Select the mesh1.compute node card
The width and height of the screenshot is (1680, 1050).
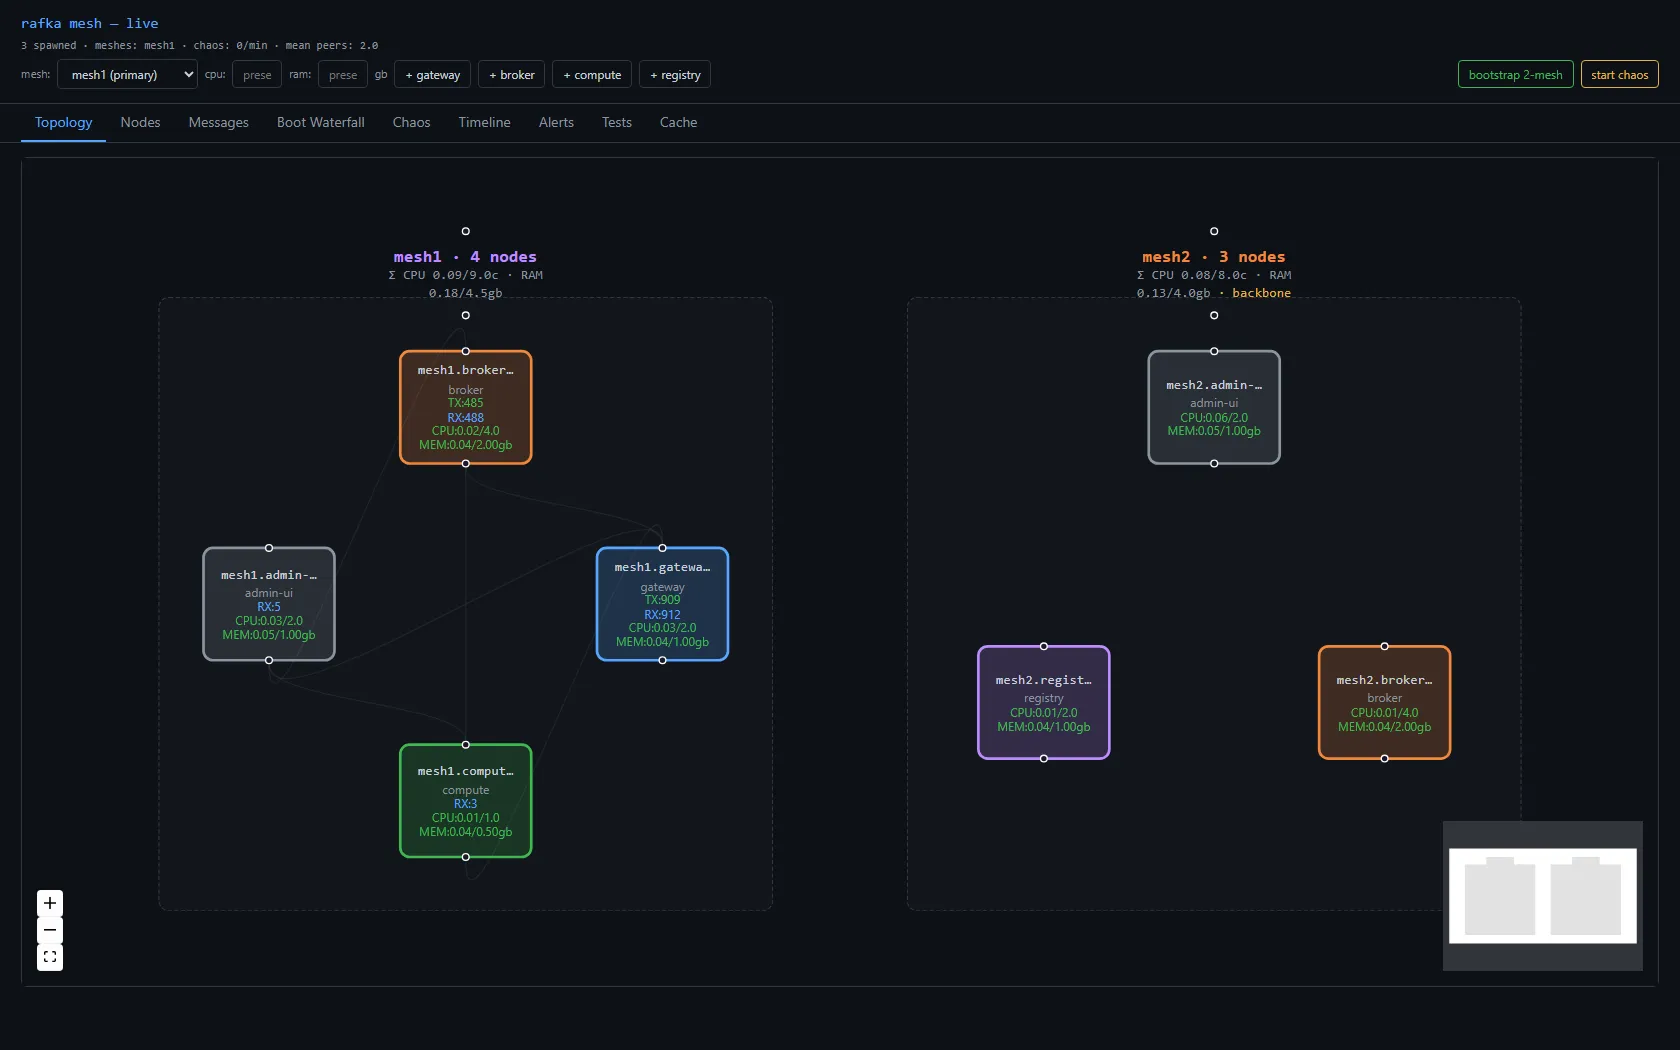pyautogui.click(x=465, y=801)
